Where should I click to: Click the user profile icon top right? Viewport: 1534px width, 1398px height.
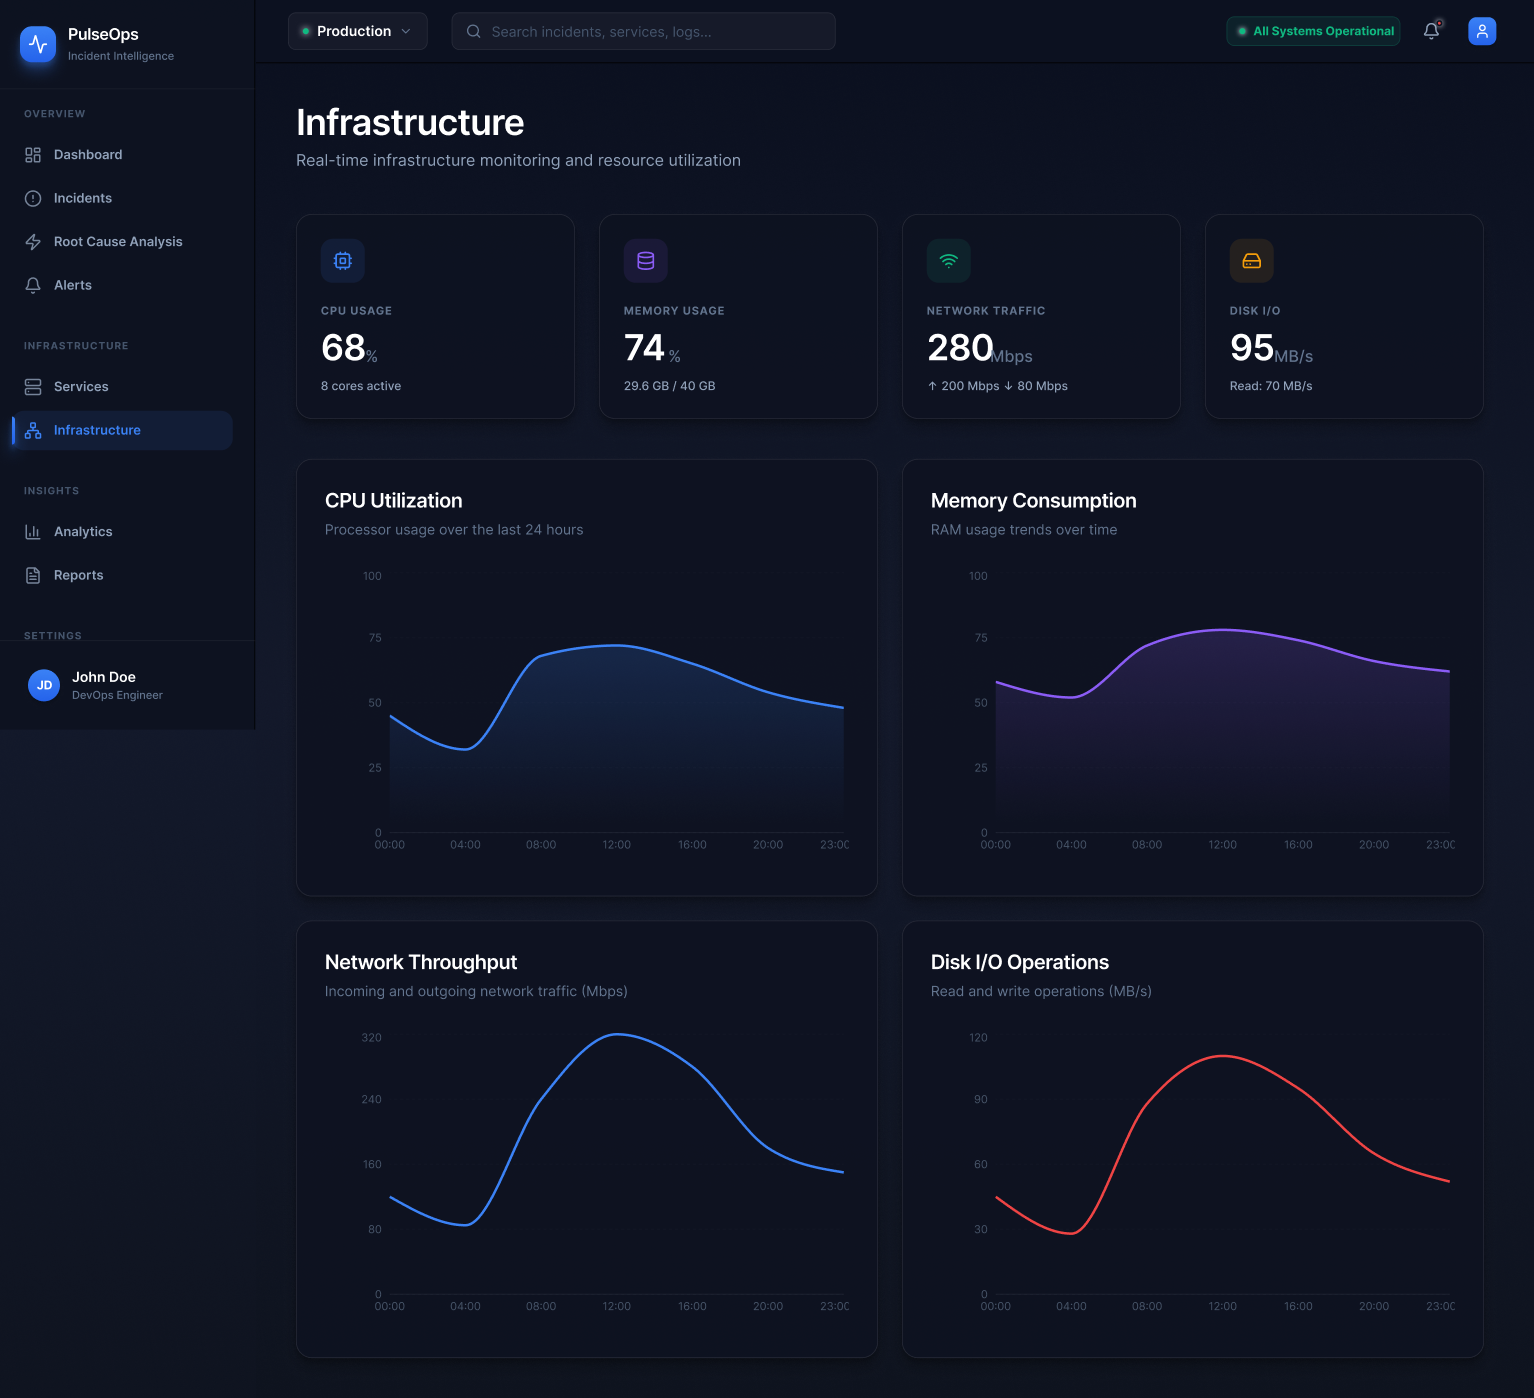(1482, 31)
